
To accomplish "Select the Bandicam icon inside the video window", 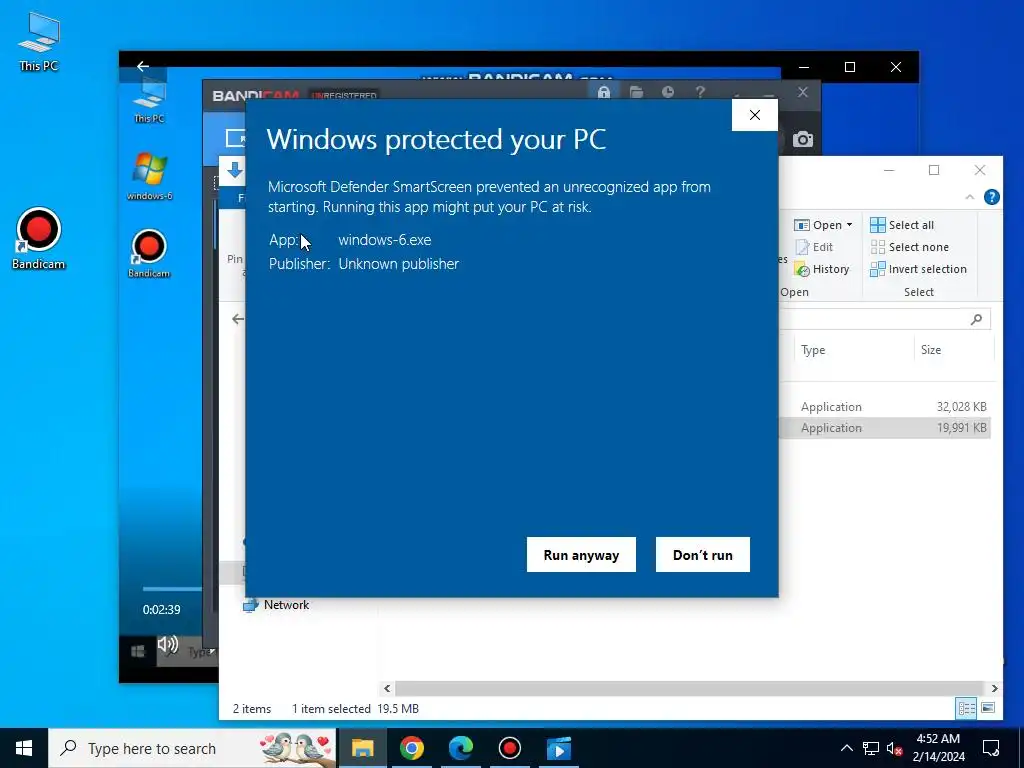I will pyautogui.click(x=149, y=254).
